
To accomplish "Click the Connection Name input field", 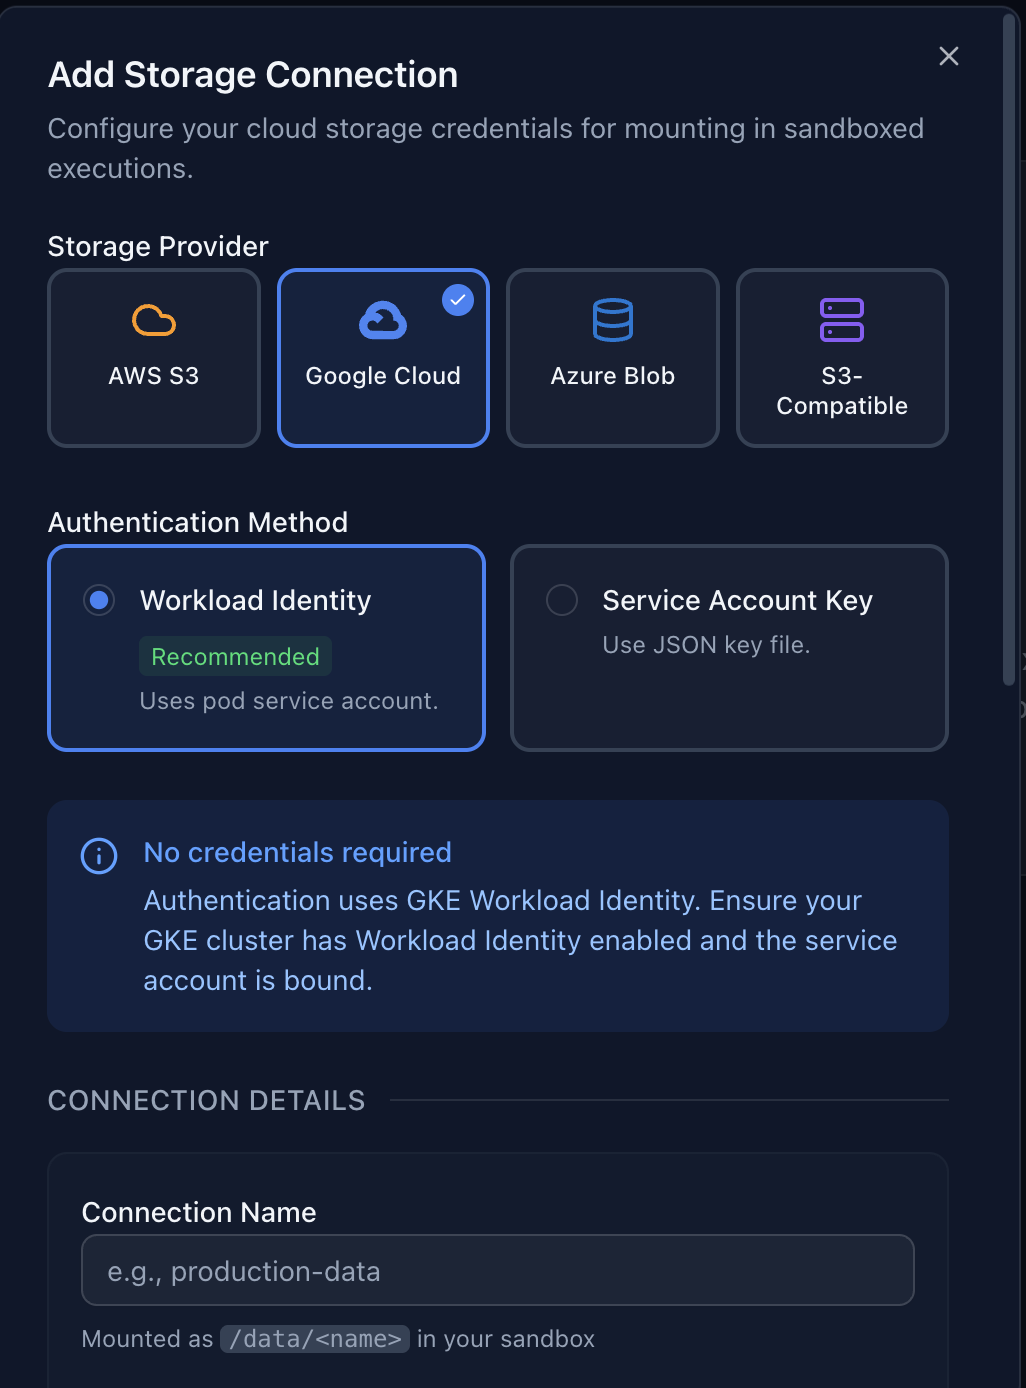I will pos(497,1270).
